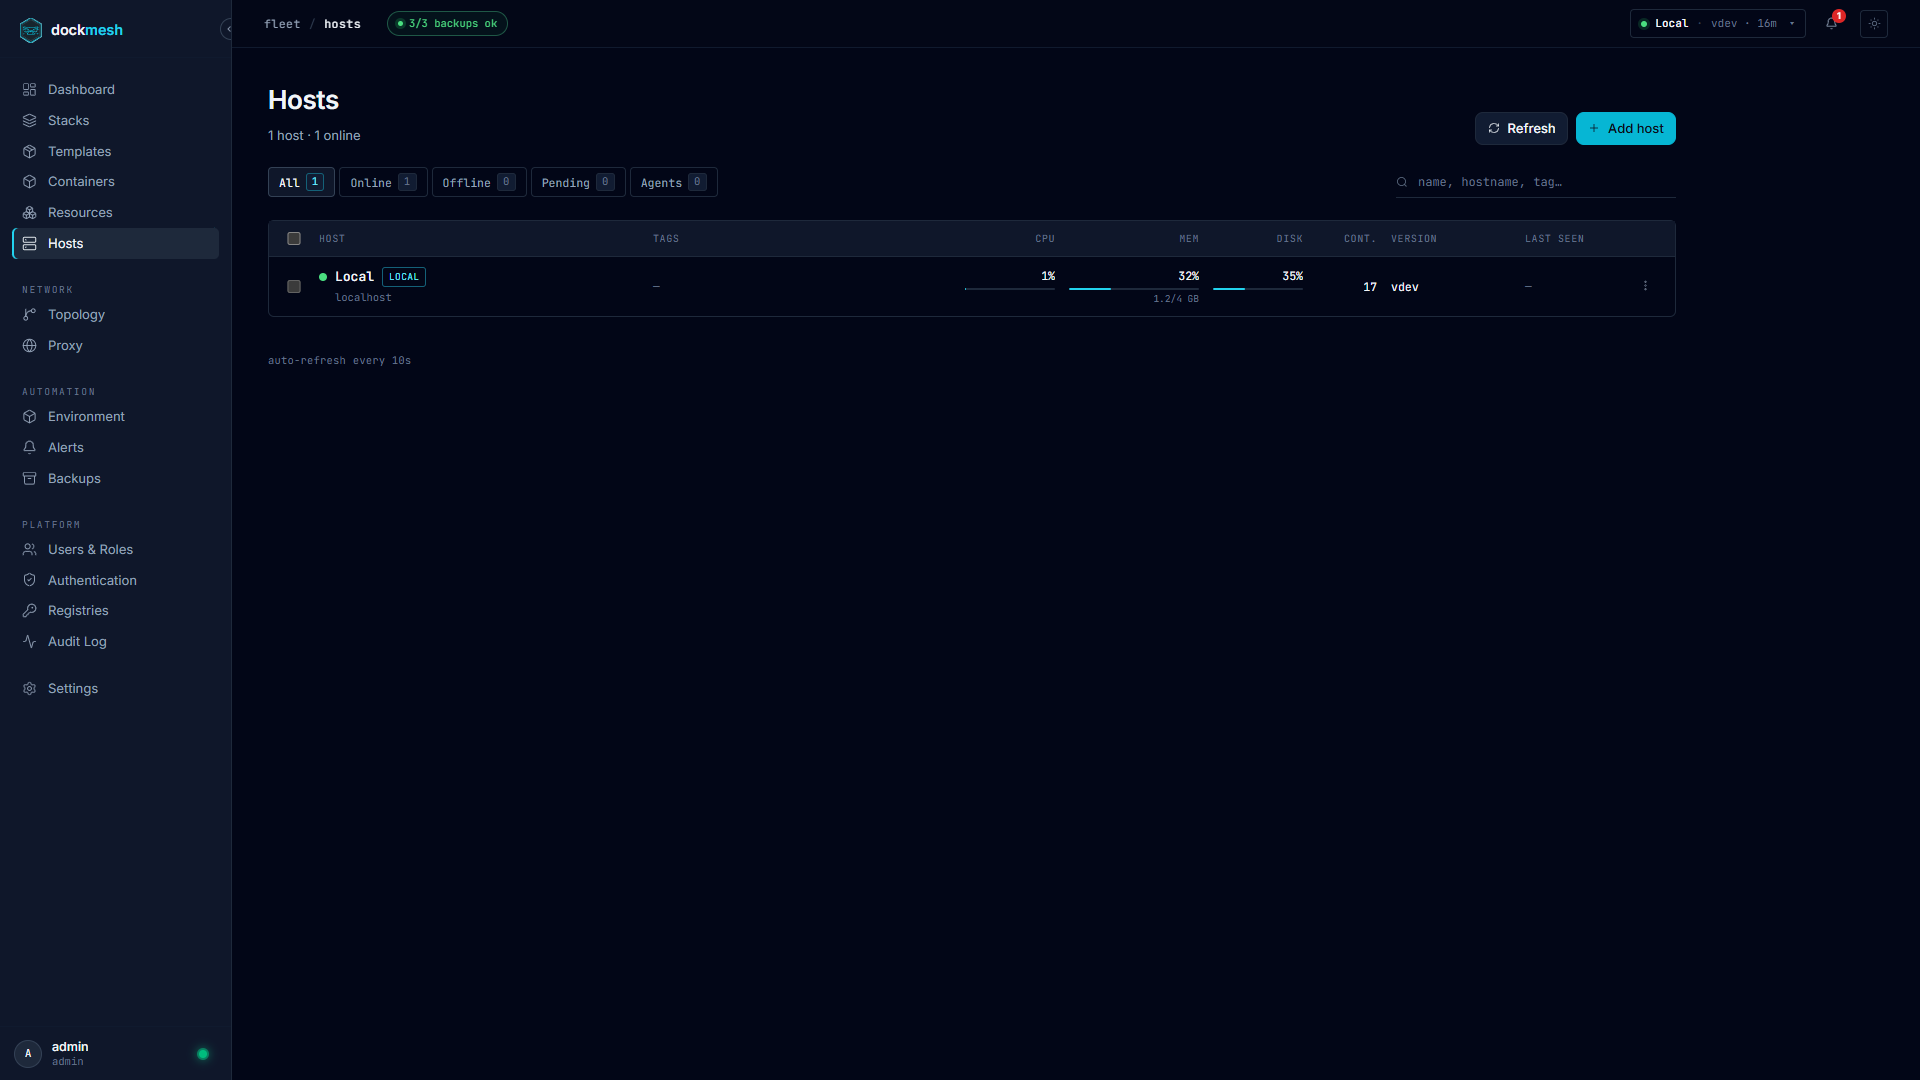Open Settings page label
Image resolution: width=1920 pixels, height=1080 pixels.
[x=73, y=688]
